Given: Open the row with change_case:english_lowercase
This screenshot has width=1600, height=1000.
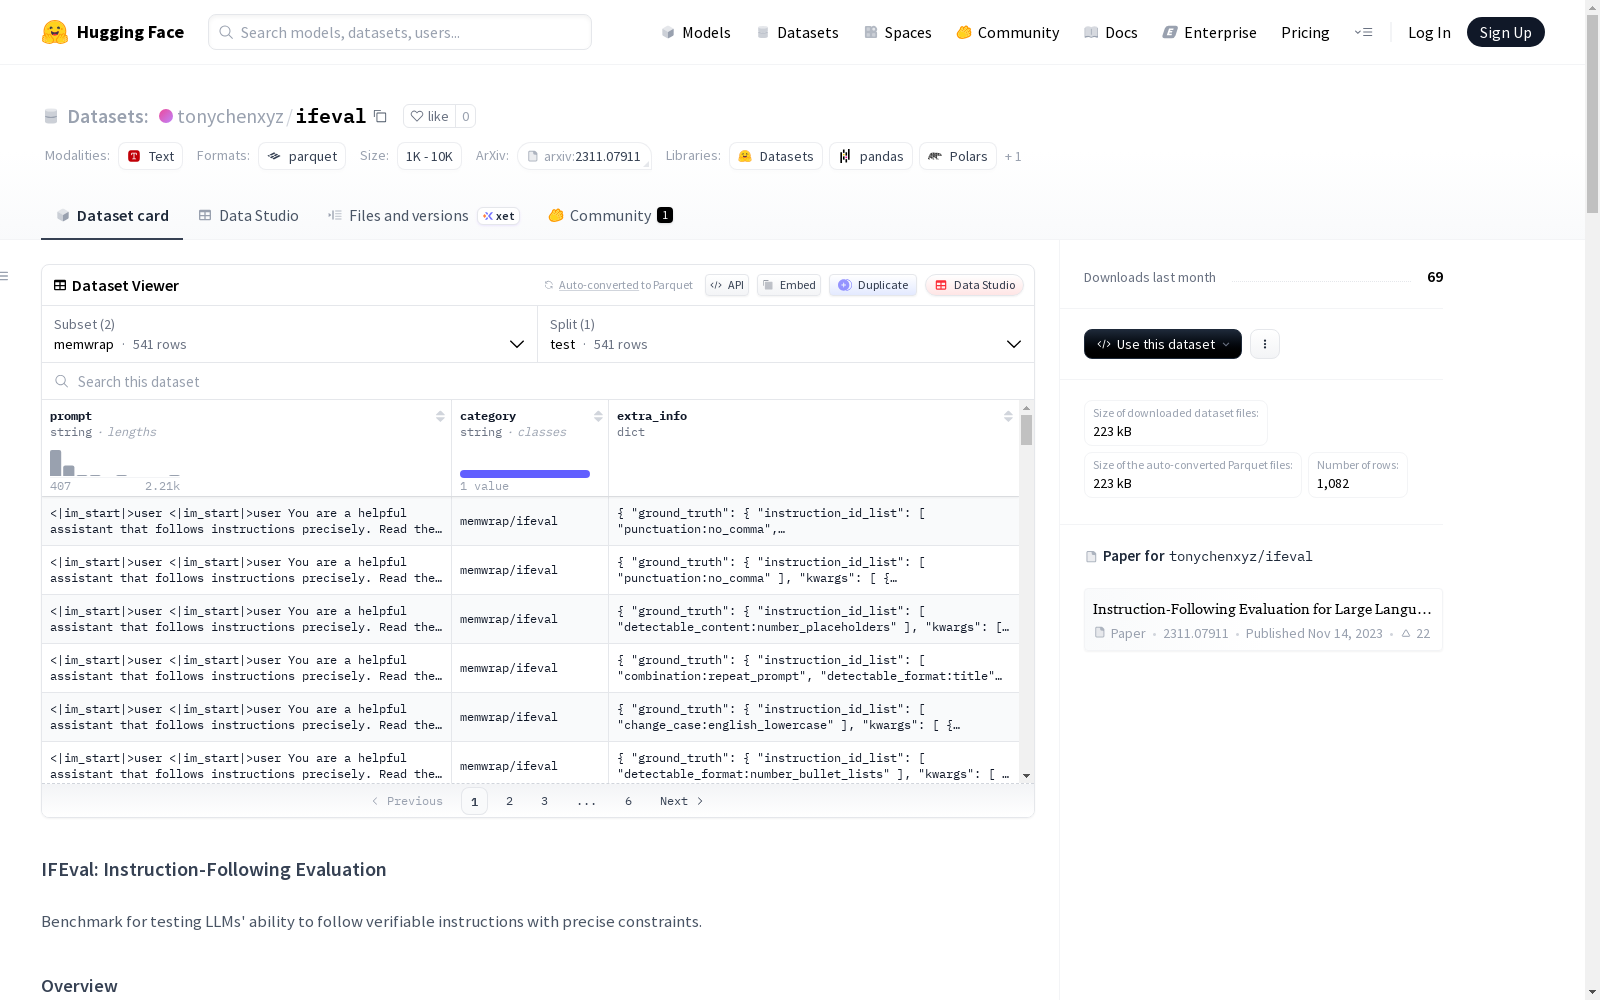Looking at the screenshot, I should 530,717.
